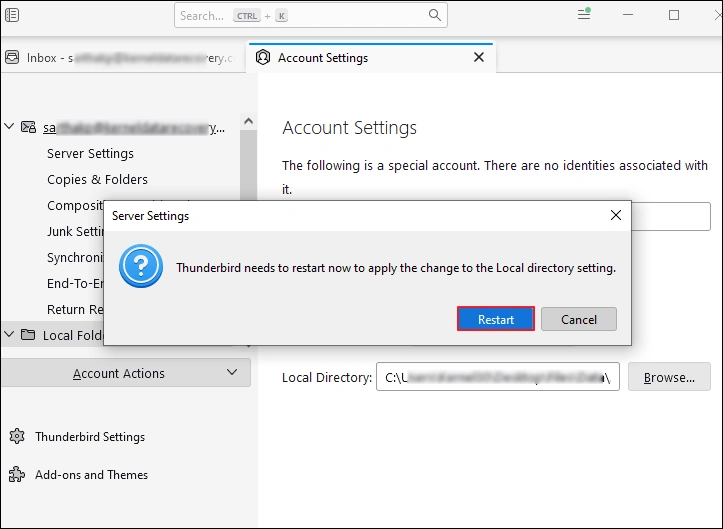
Task: Click the question mark dialog icon
Action: tap(141, 266)
